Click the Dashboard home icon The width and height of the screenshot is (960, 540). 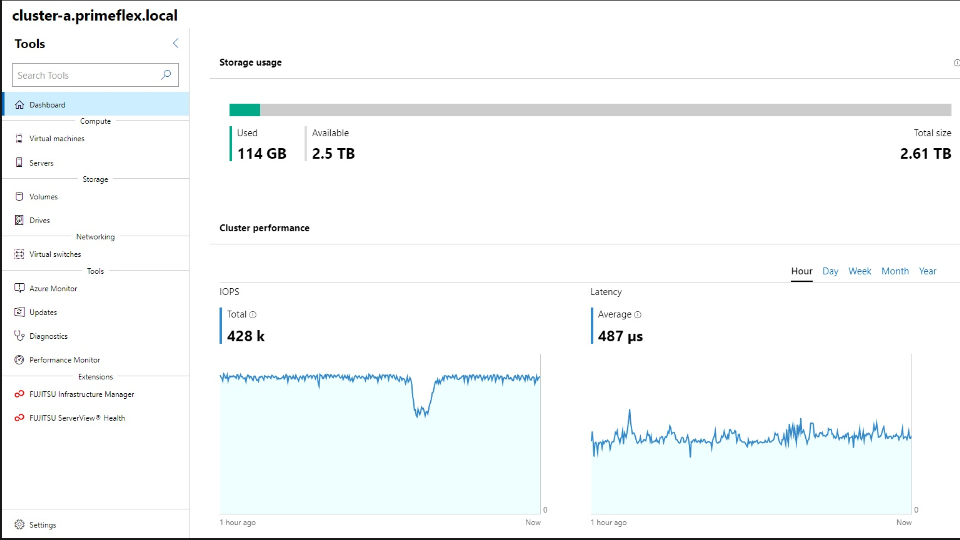(x=19, y=105)
